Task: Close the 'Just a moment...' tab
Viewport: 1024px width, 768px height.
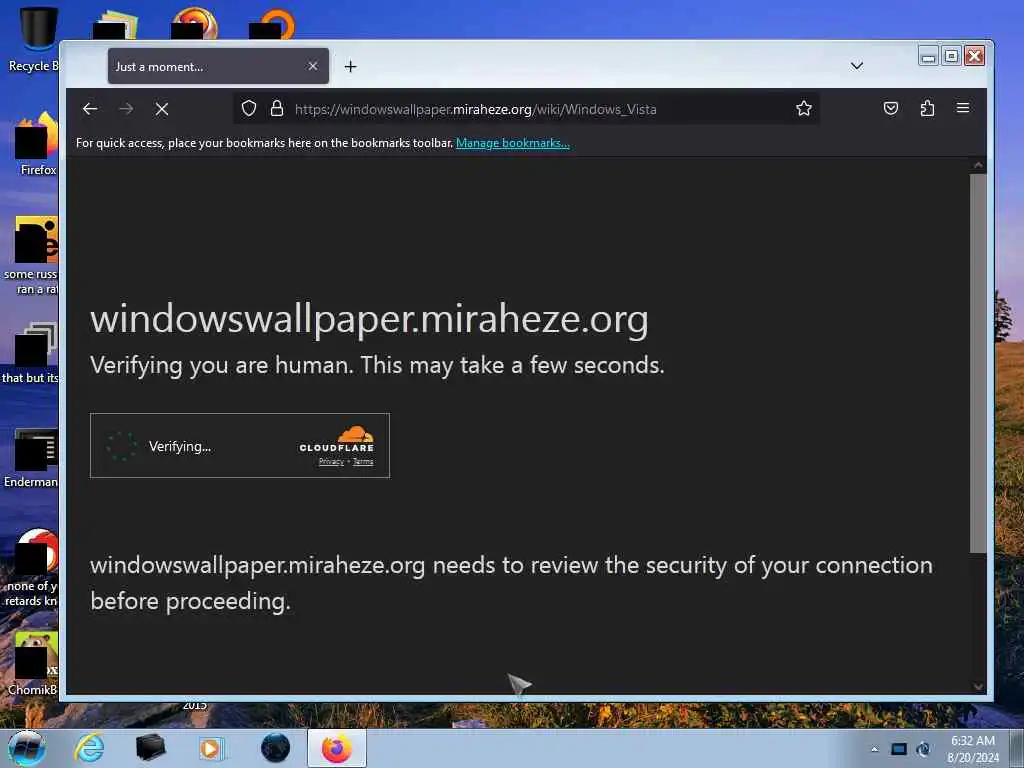Action: pyautogui.click(x=313, y=66)
